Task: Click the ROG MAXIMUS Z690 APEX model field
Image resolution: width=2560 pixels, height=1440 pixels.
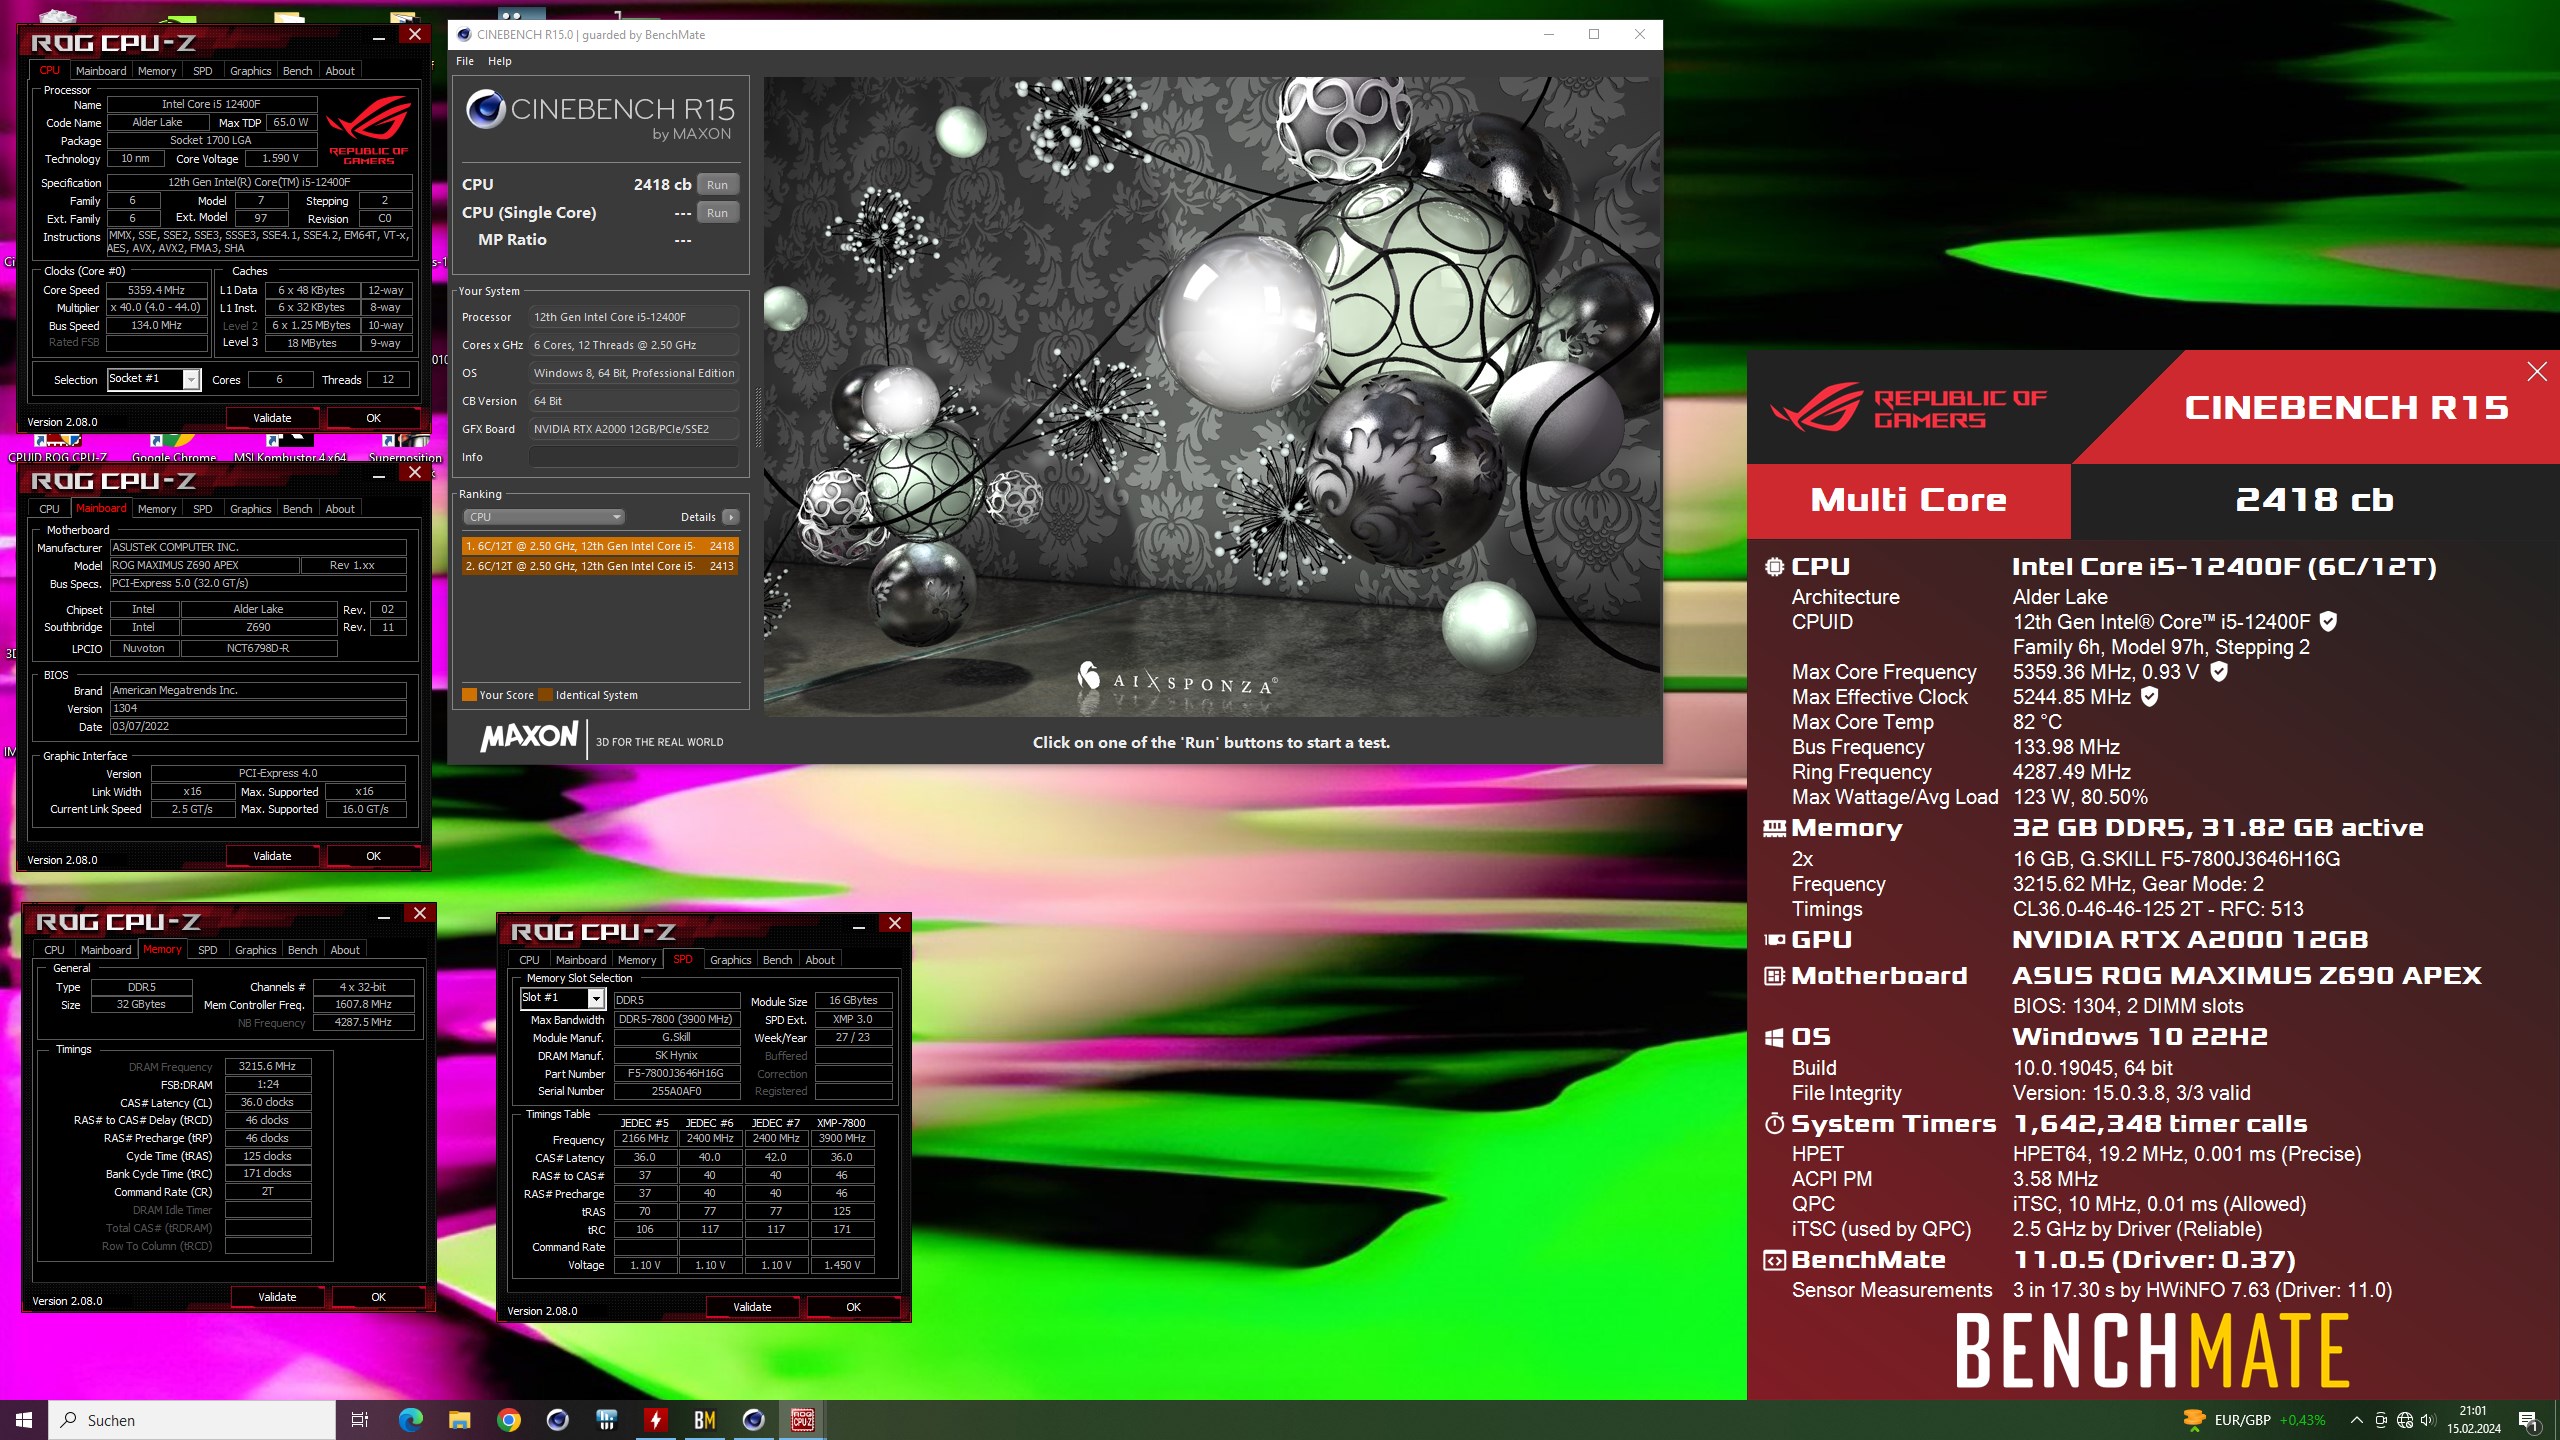Action: 204,565
